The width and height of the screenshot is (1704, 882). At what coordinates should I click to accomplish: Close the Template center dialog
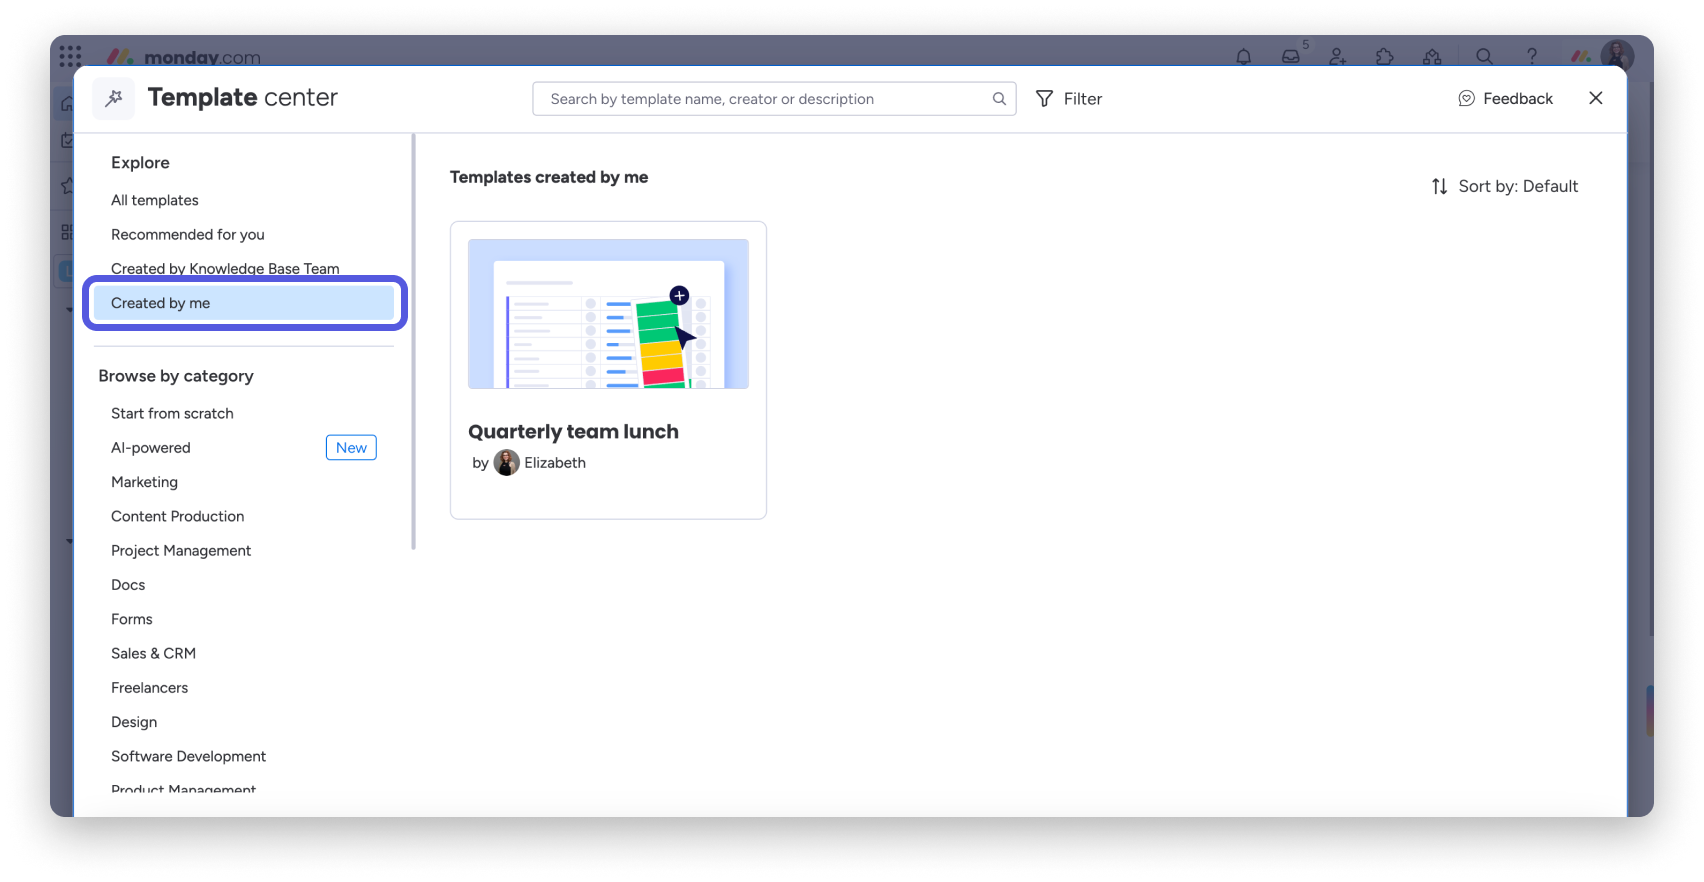tap(1595, 98)
